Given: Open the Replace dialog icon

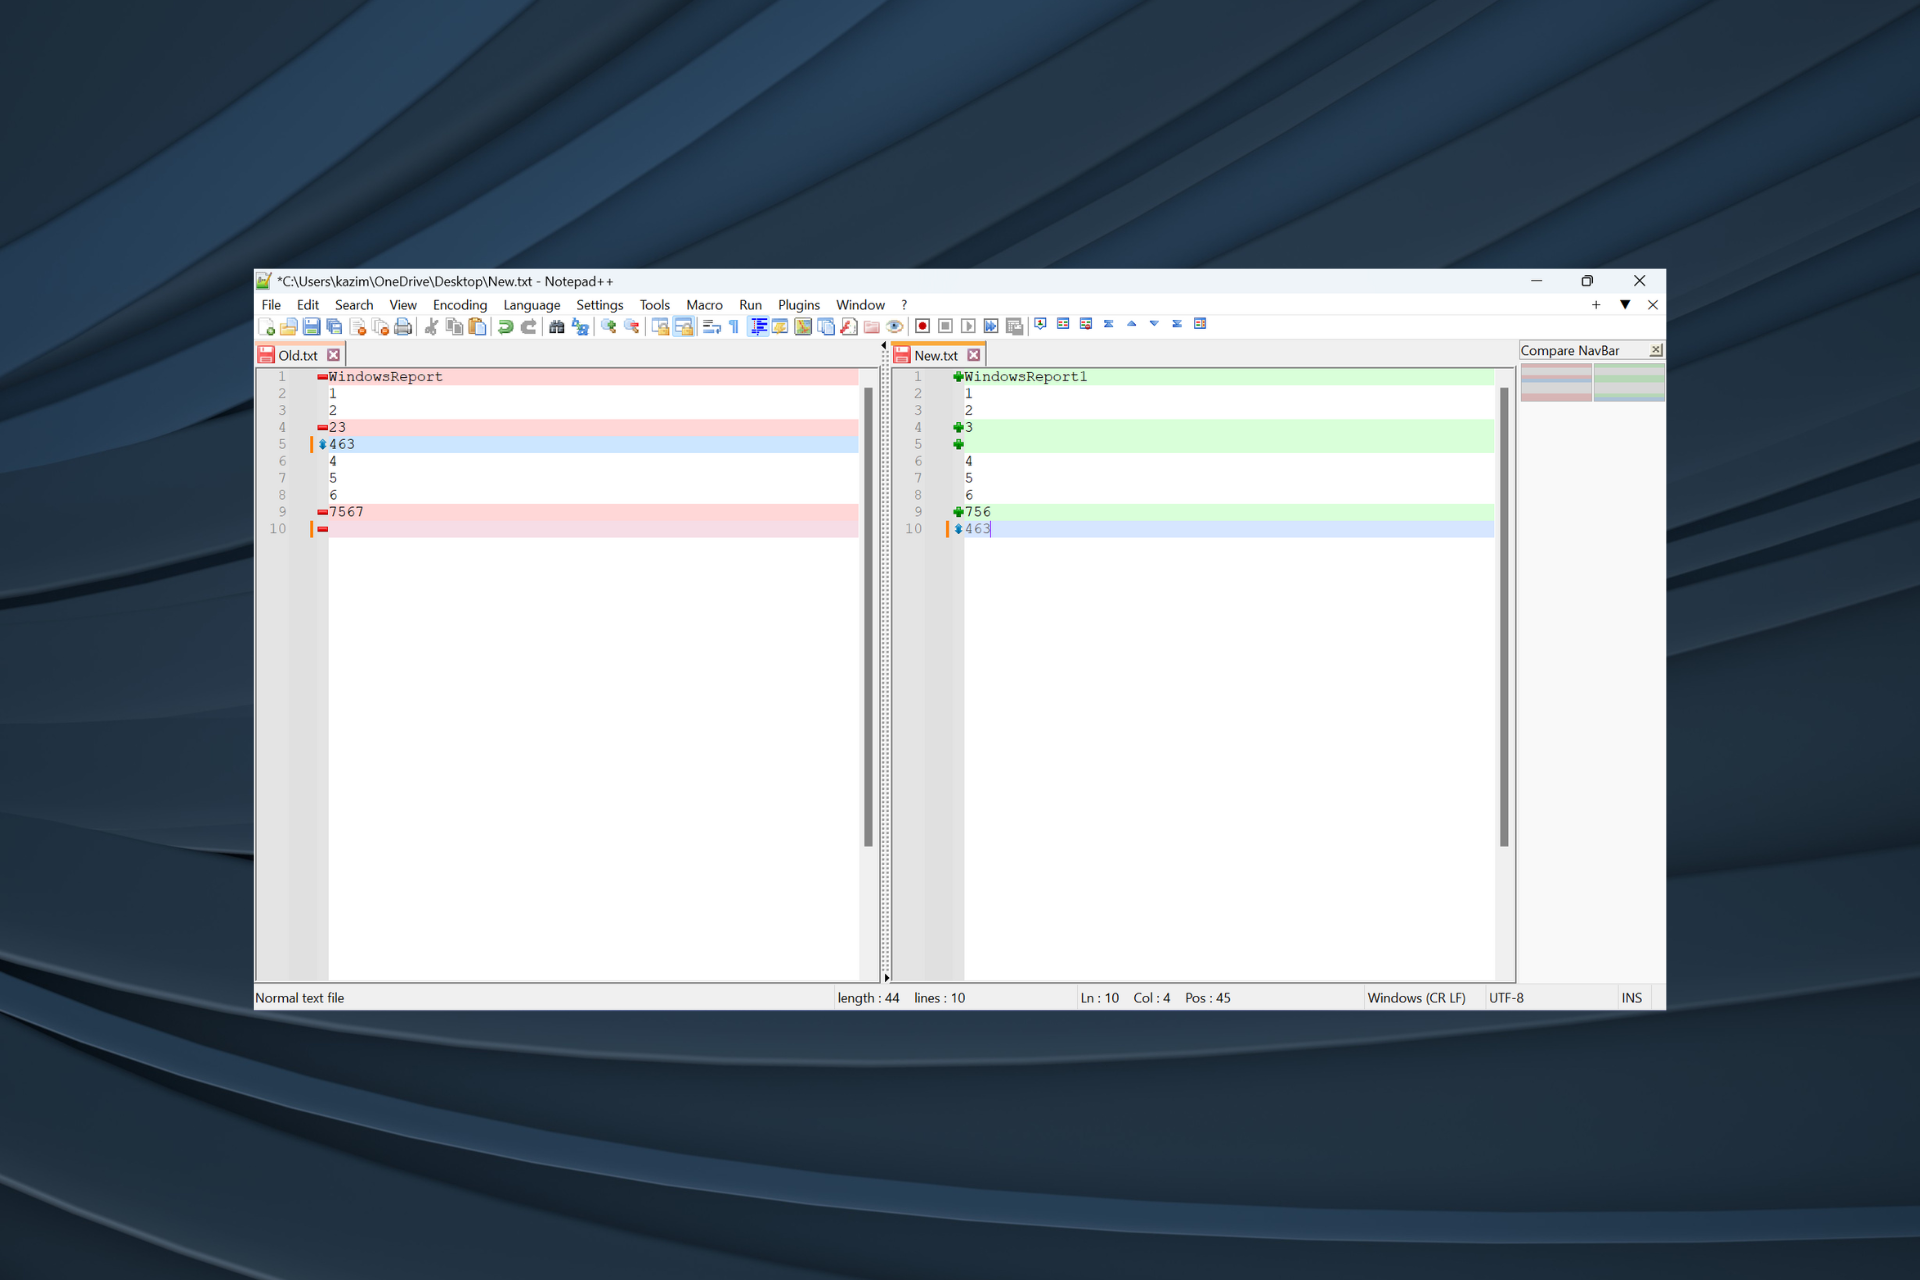Looking at the screenshot, I should (x=580, y=326).
